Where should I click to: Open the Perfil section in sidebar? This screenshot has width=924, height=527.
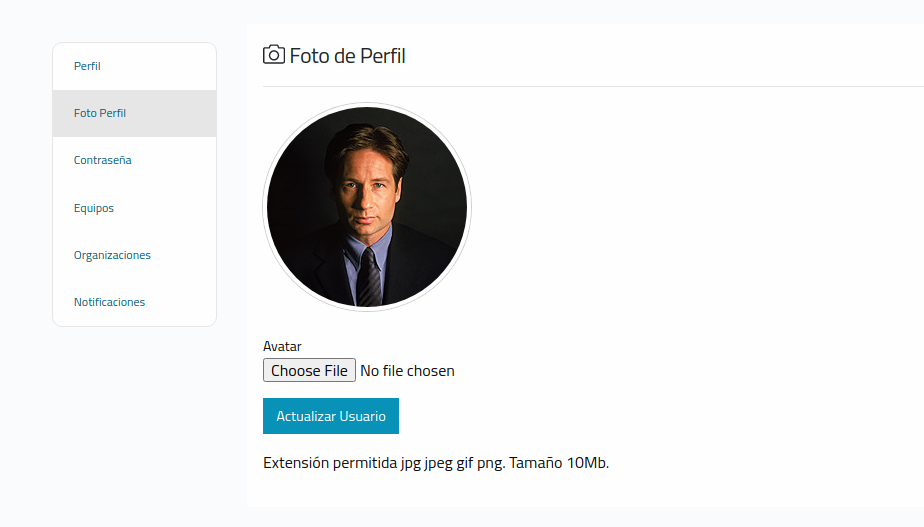134,66
